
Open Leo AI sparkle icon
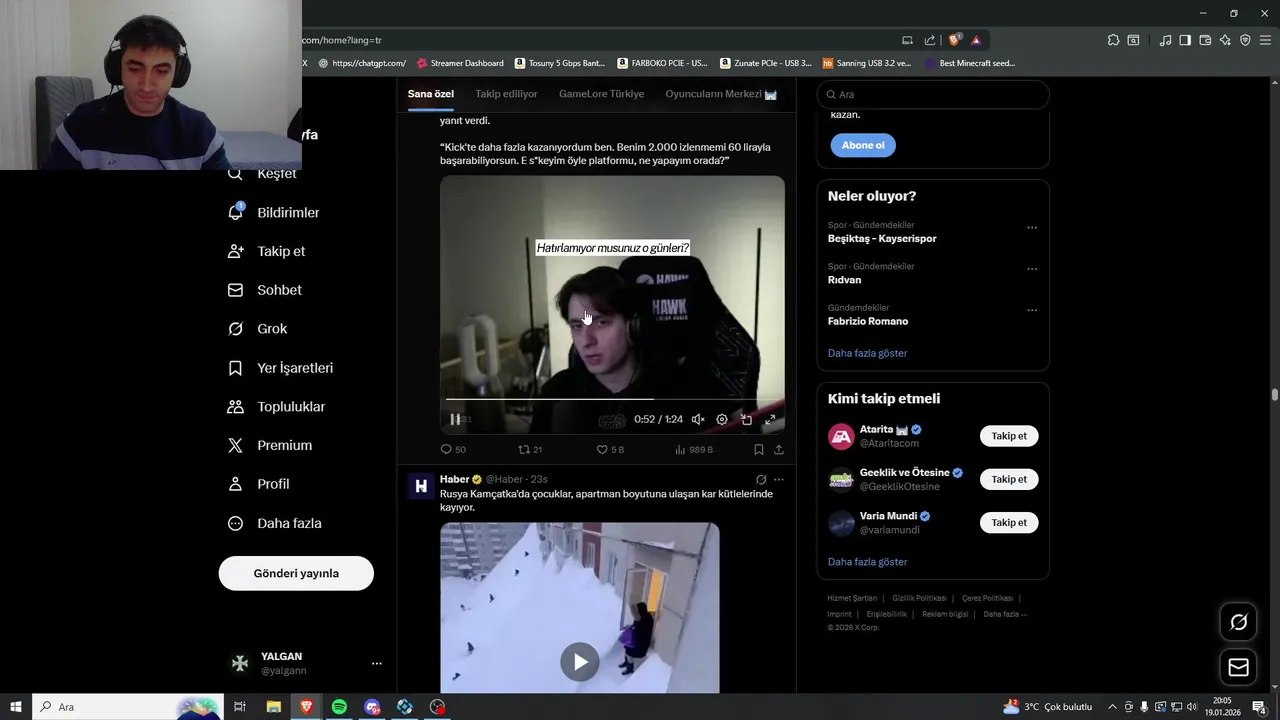pyautogui.click(x=1225, y=40)
